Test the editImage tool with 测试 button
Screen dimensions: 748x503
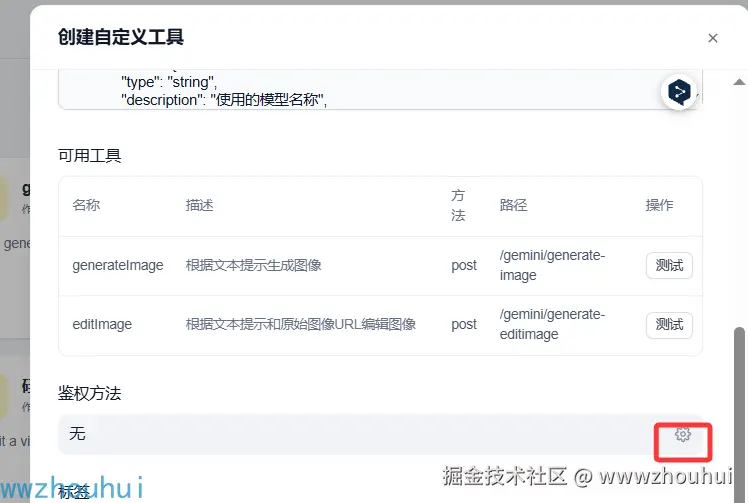coord(669,325)
